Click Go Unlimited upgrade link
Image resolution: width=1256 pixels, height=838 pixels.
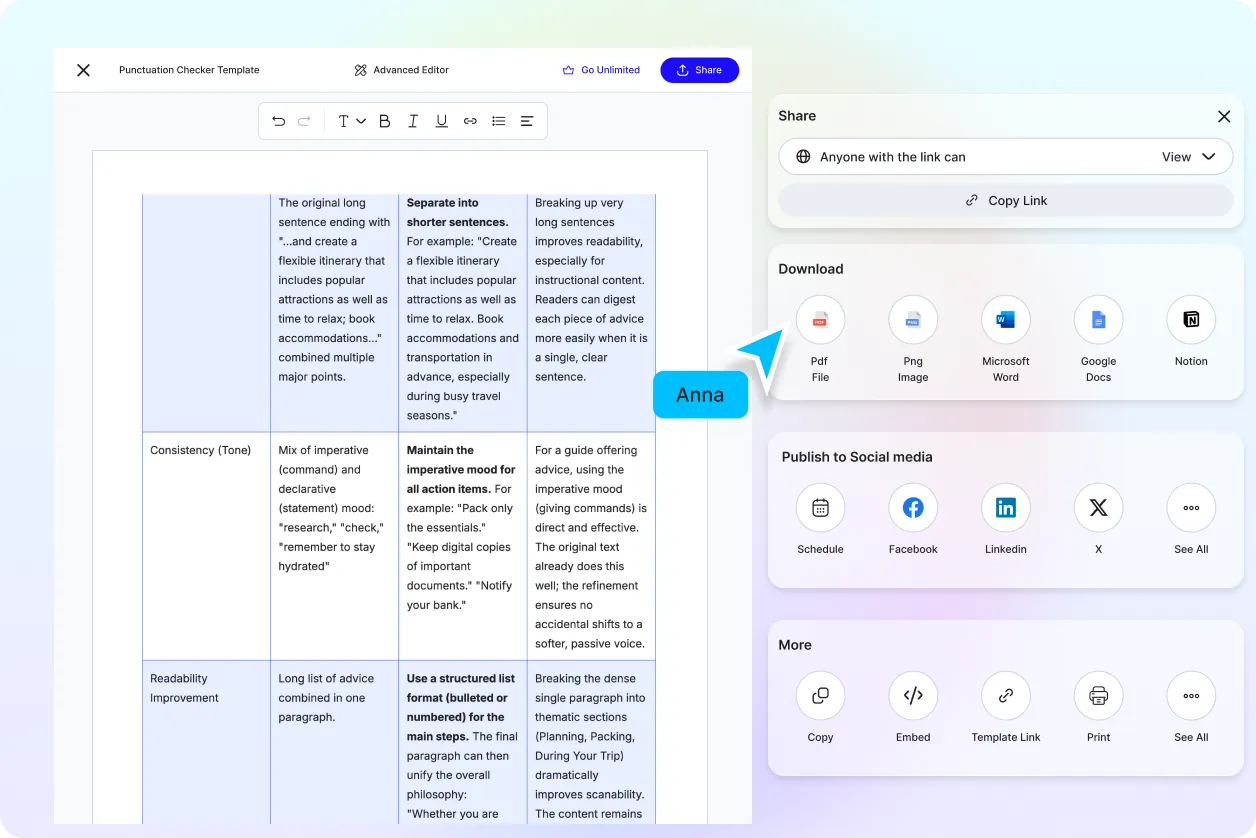601,70
